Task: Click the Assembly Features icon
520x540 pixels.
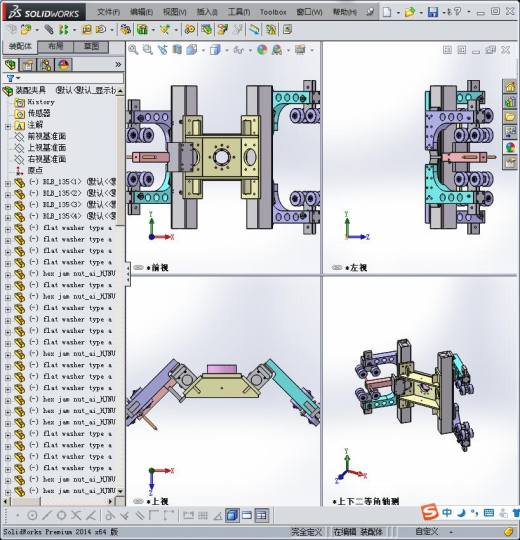Action: (x=142, y=30)
